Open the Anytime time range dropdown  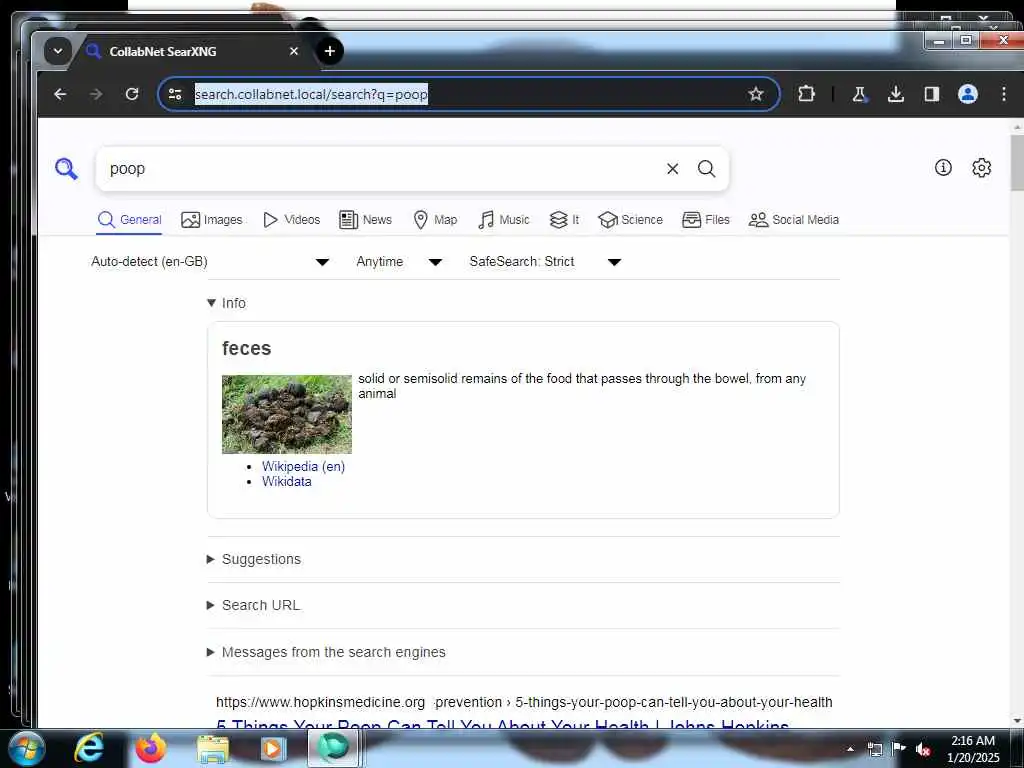[400, 262]
